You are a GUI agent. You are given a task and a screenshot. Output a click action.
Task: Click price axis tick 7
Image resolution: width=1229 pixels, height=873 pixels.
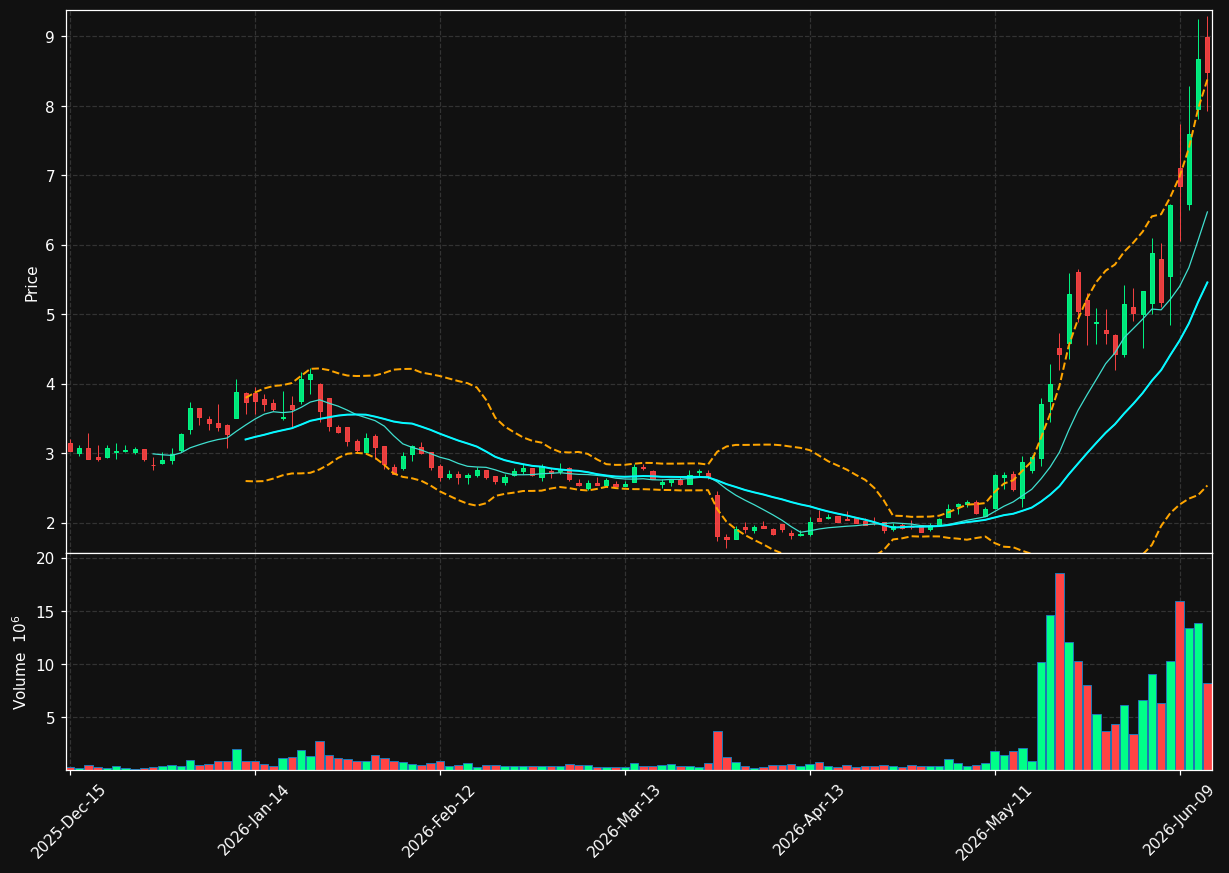tap(50, 176)
